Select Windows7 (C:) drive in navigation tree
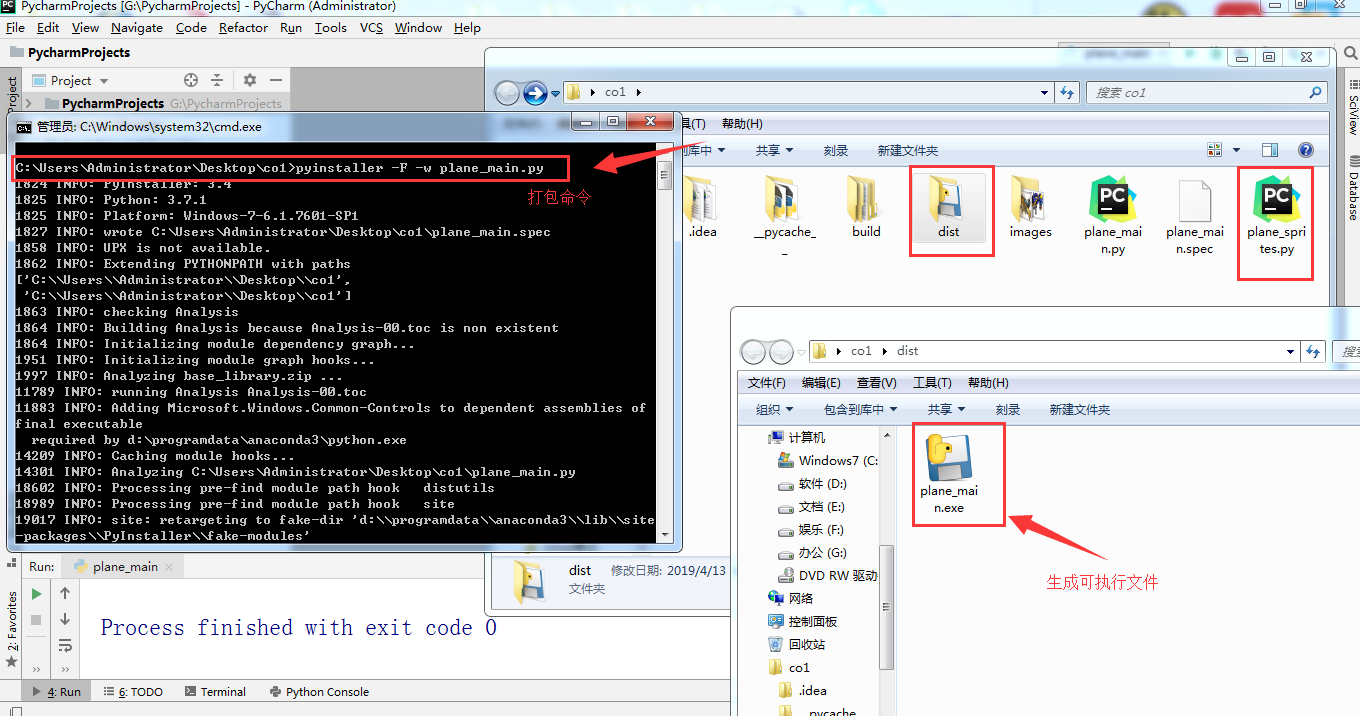1360x716 pixels. (x=827, y=460)
